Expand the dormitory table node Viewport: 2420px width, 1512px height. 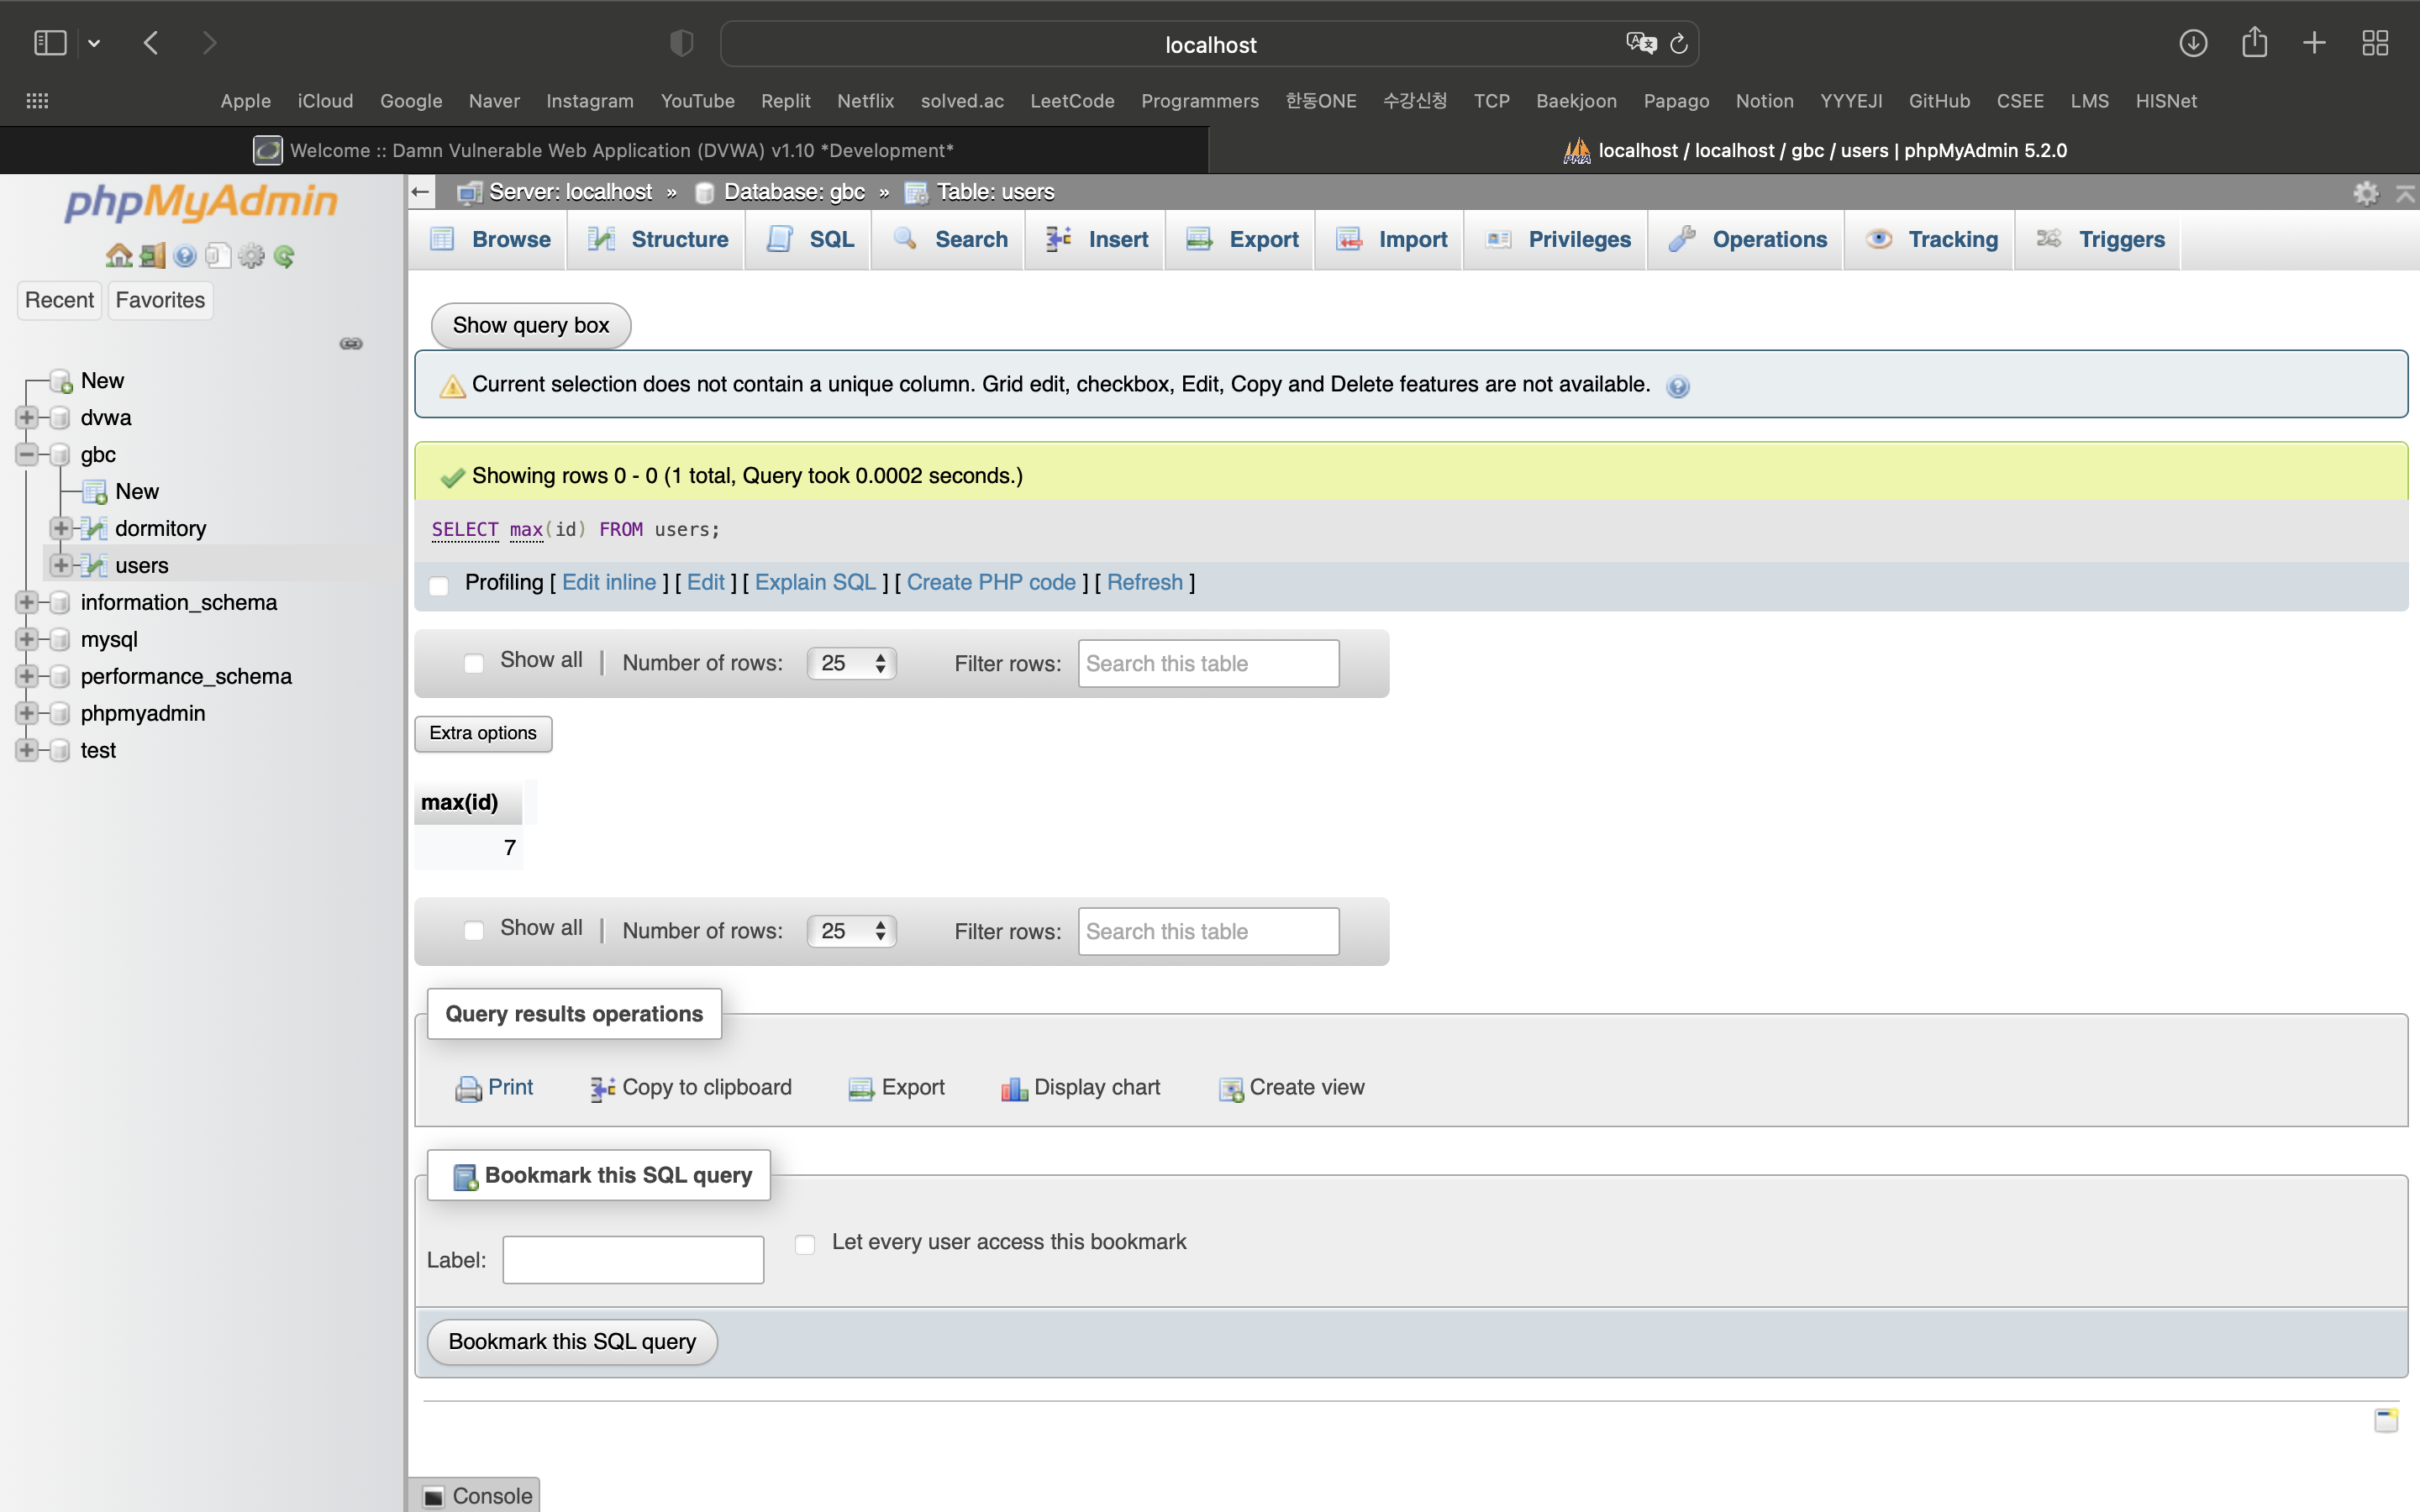pyautogui.click(x=61, y=528)
